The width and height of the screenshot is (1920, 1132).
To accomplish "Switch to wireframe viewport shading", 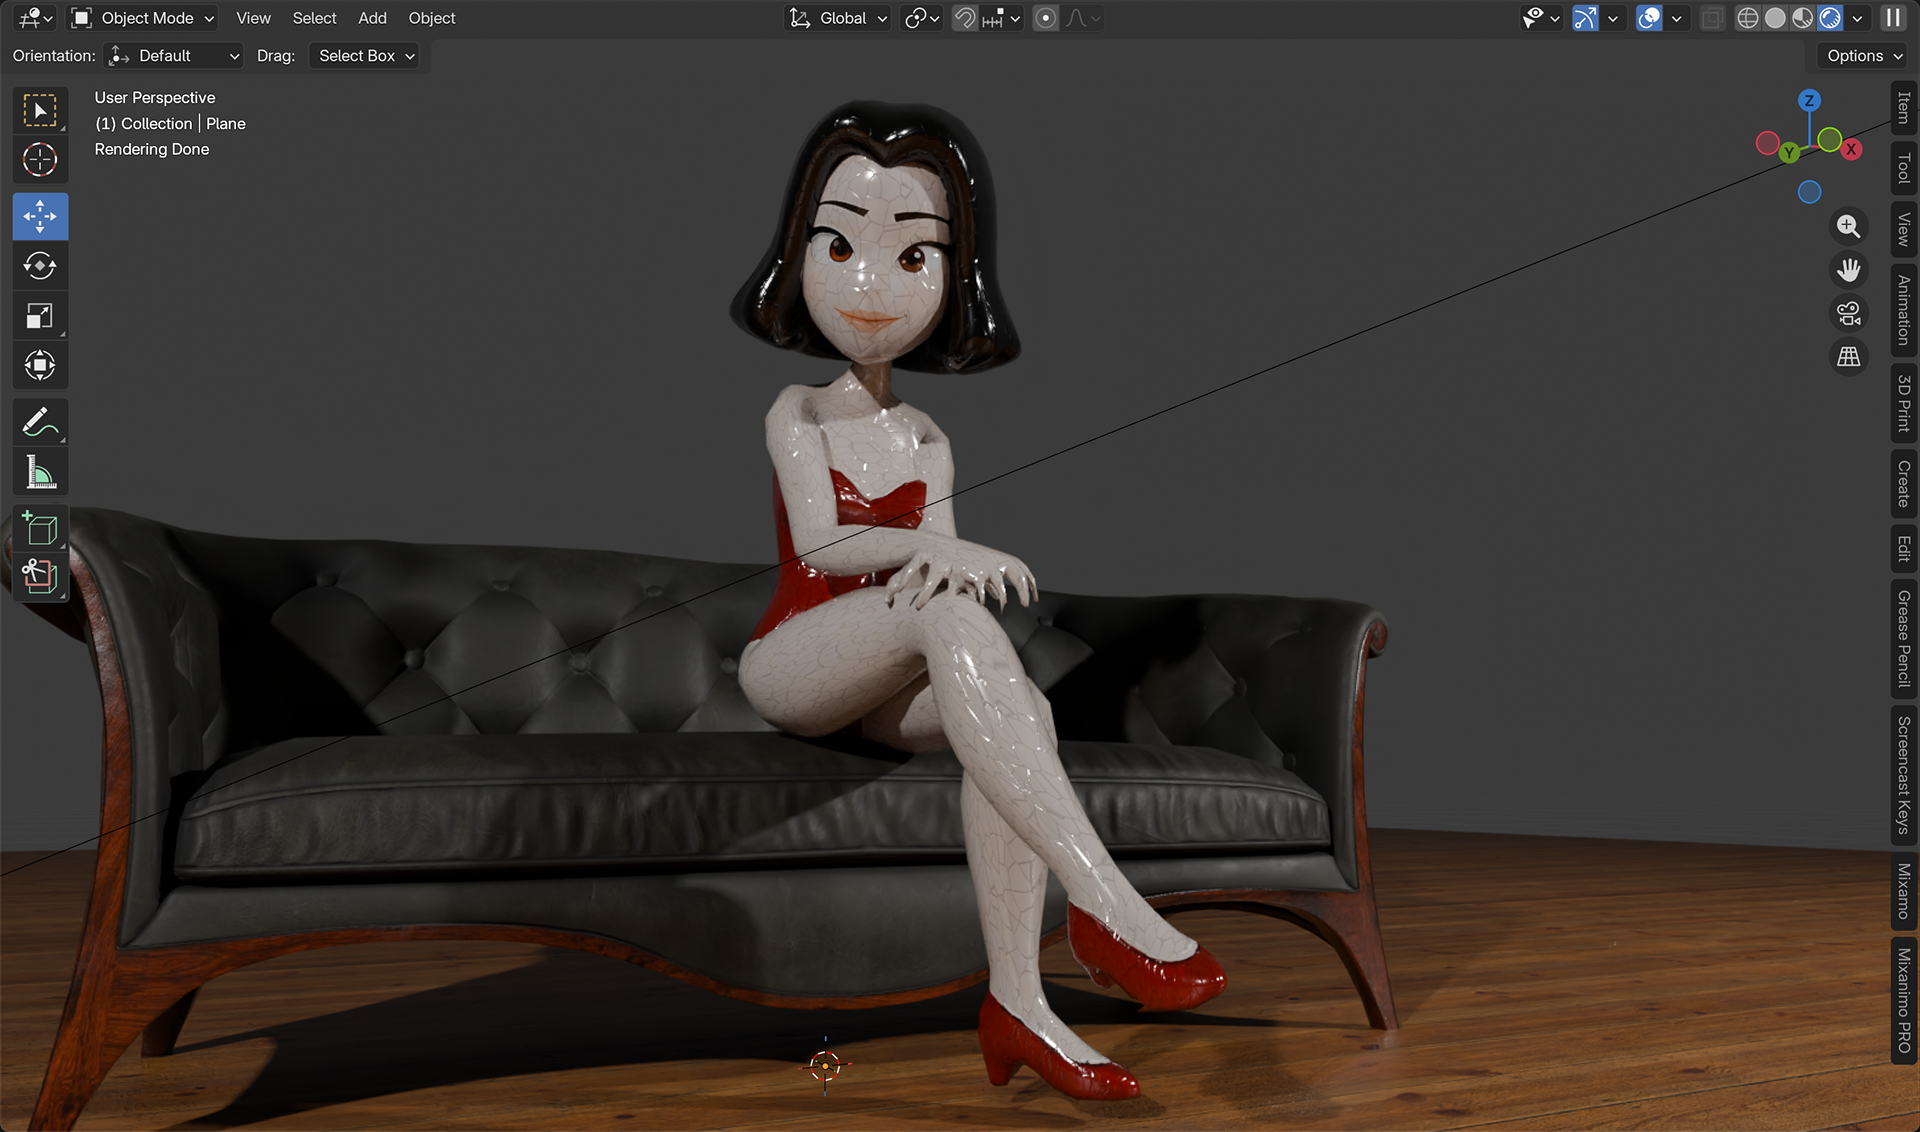I will coord(1747,18).
